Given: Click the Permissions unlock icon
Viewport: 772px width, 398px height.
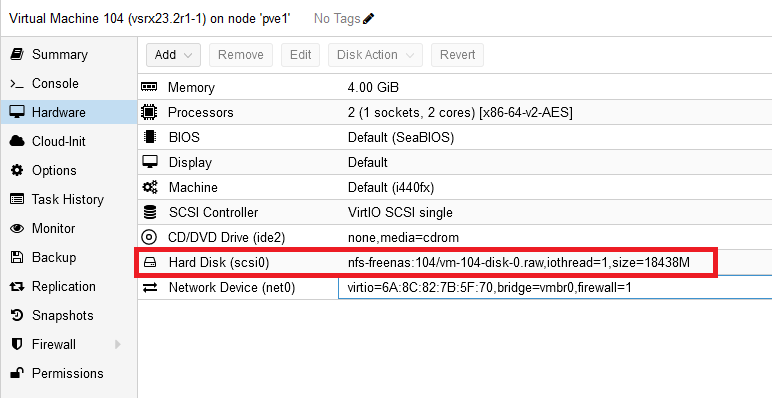Looking at the screenshot, I should click(x=17, y=373).
